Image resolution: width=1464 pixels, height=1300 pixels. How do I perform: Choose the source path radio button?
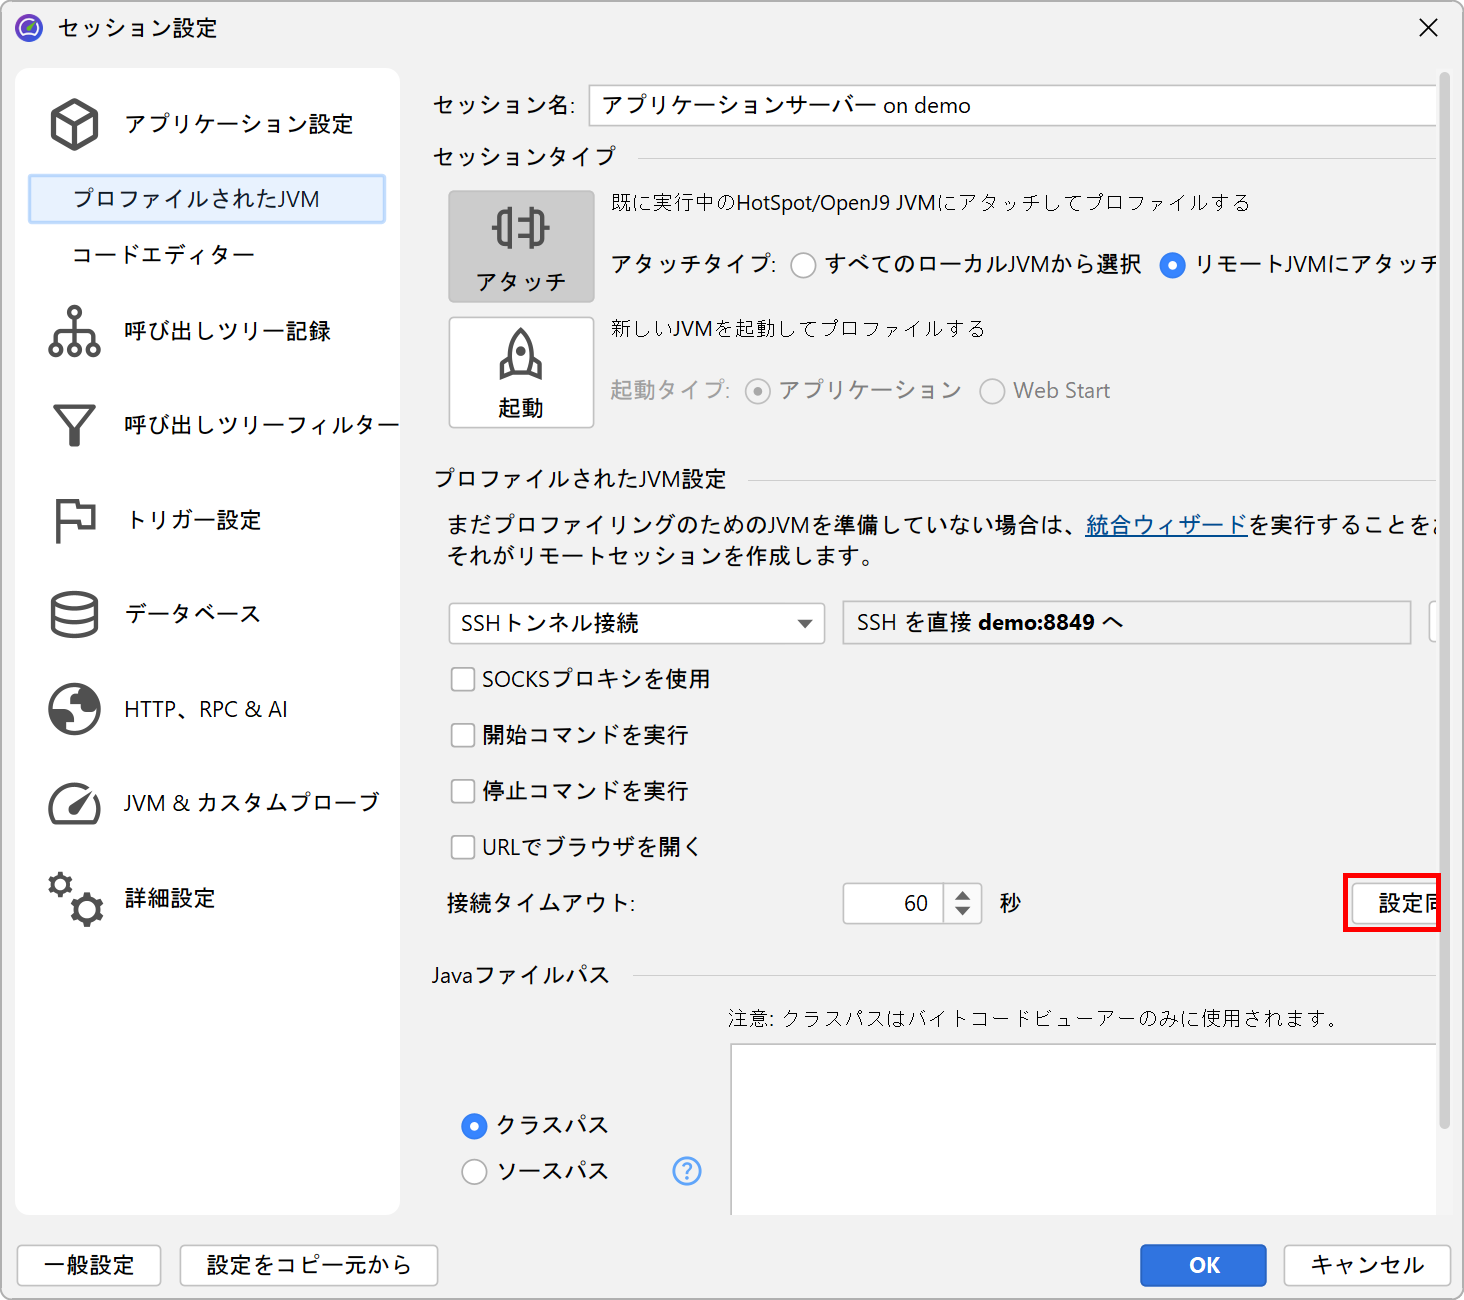(x=474, y=1171)
